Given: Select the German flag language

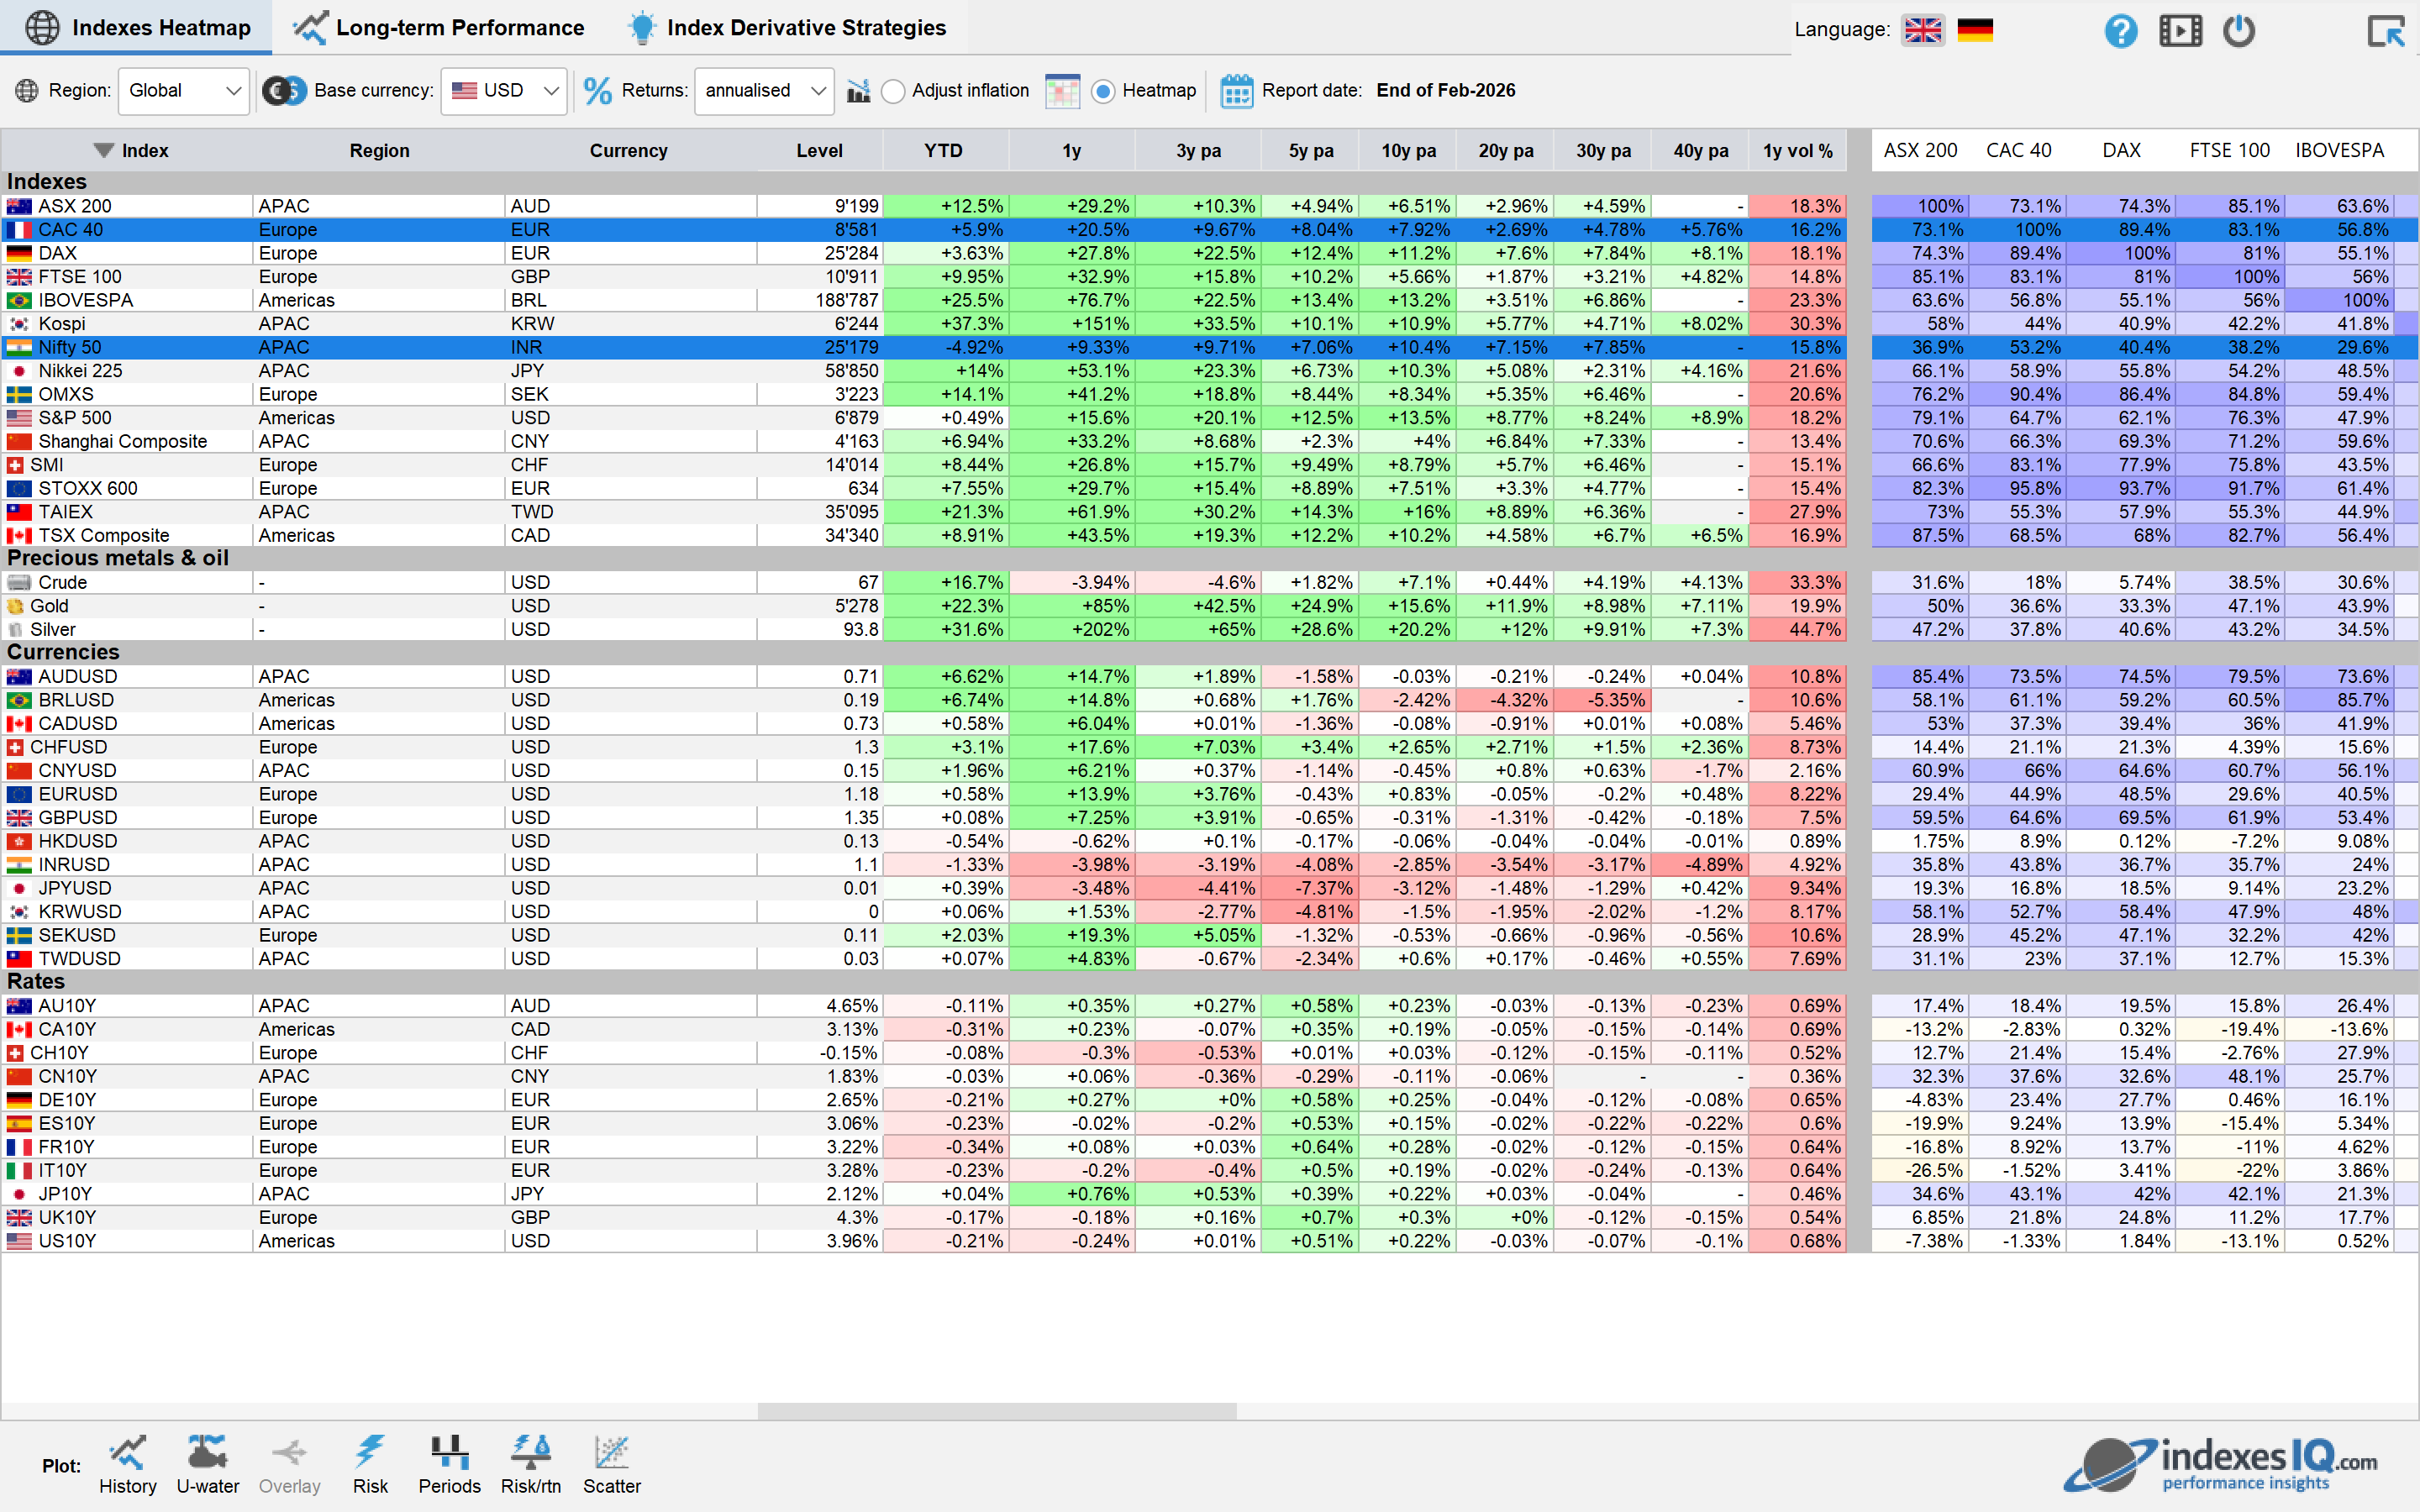Looking at the screenshot, I should point(1975,30).
